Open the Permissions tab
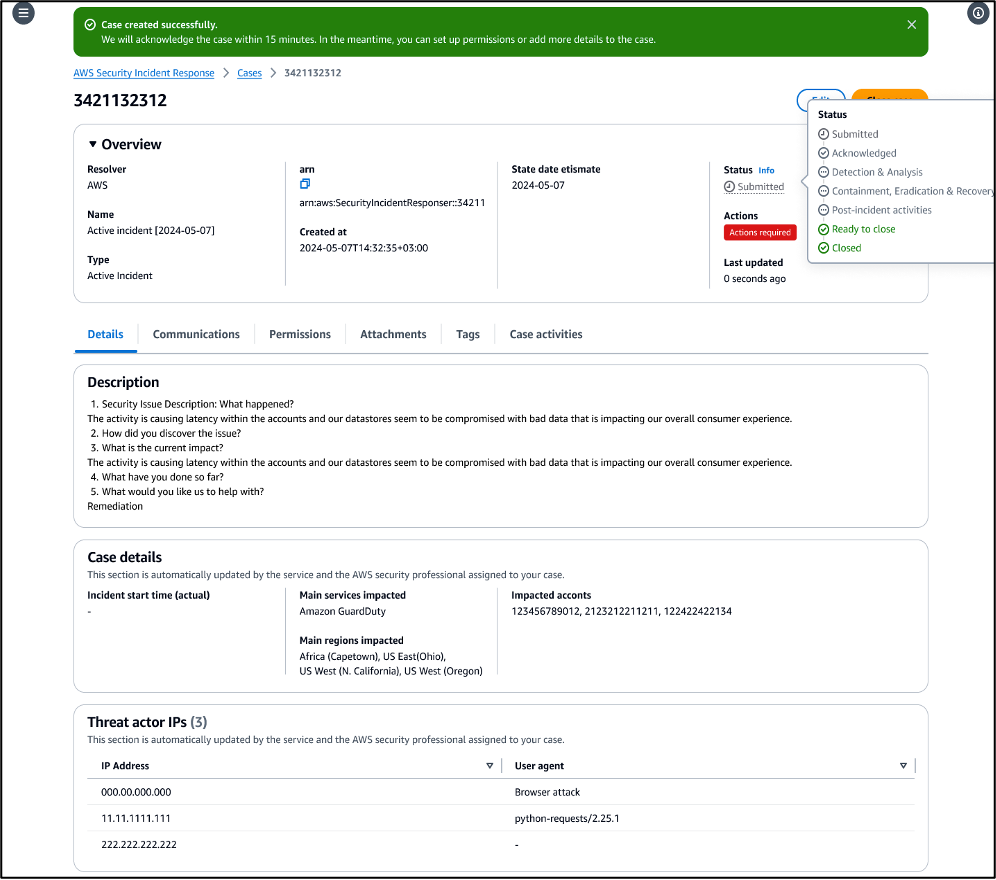This screenshot has height=880, width=996. (x=300, y=335)
